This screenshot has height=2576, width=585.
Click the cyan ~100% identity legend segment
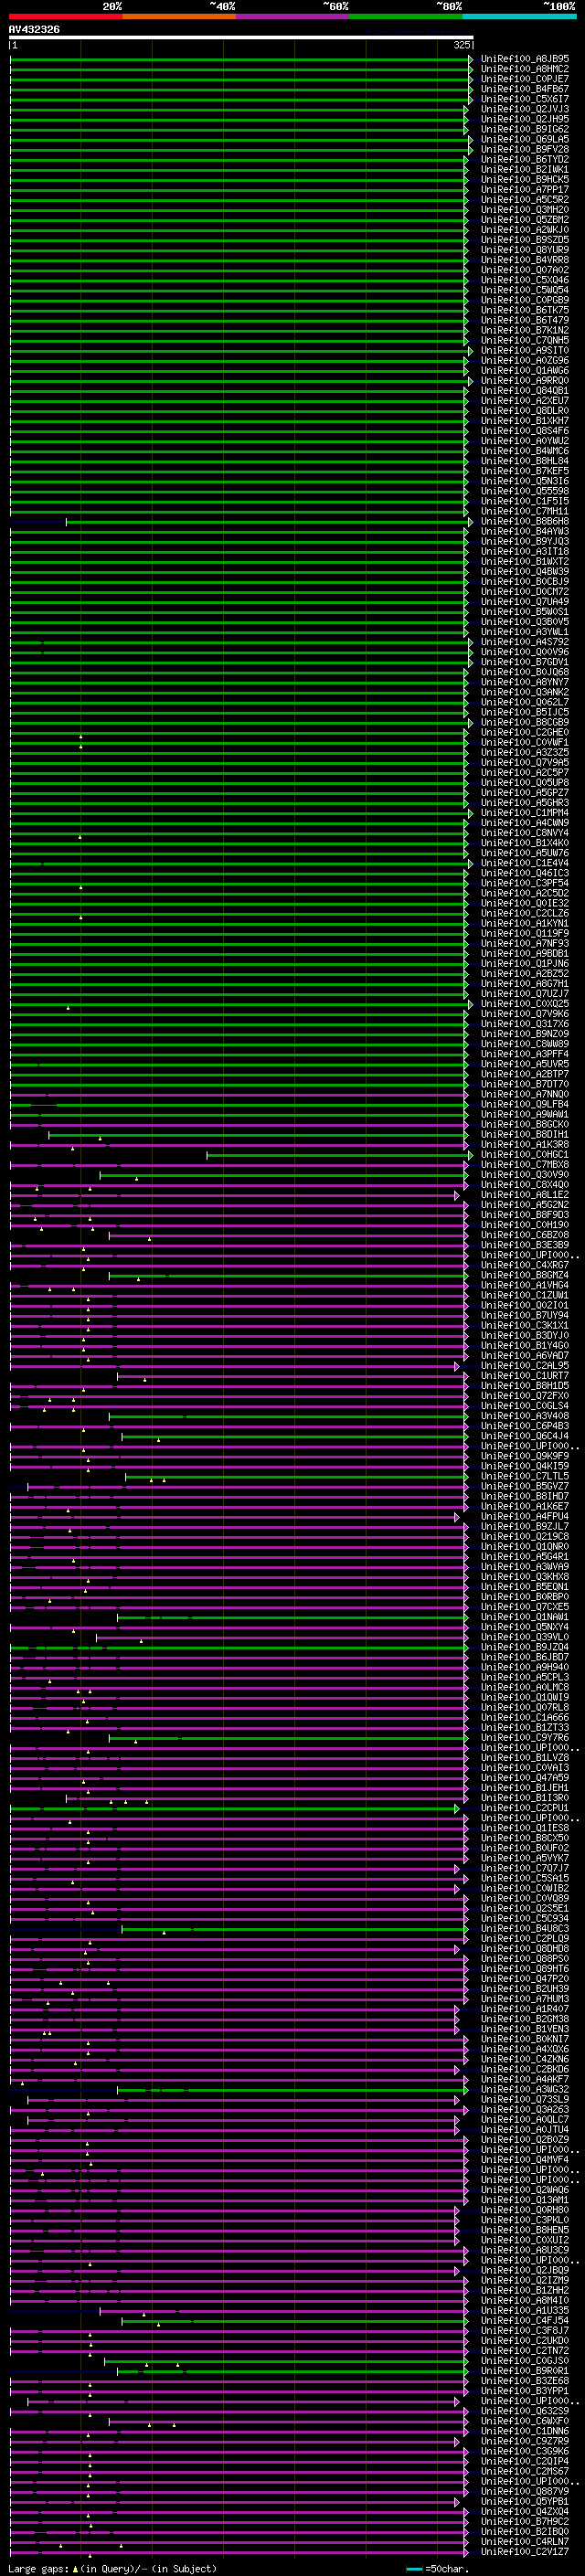point(519,16)
